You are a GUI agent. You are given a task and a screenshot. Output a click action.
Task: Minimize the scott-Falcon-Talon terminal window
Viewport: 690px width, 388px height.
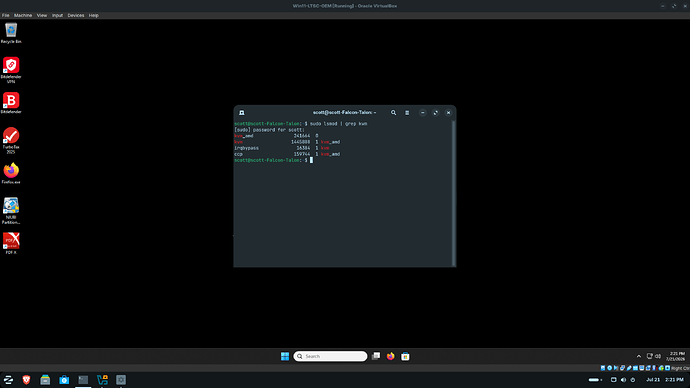[422, 113]
